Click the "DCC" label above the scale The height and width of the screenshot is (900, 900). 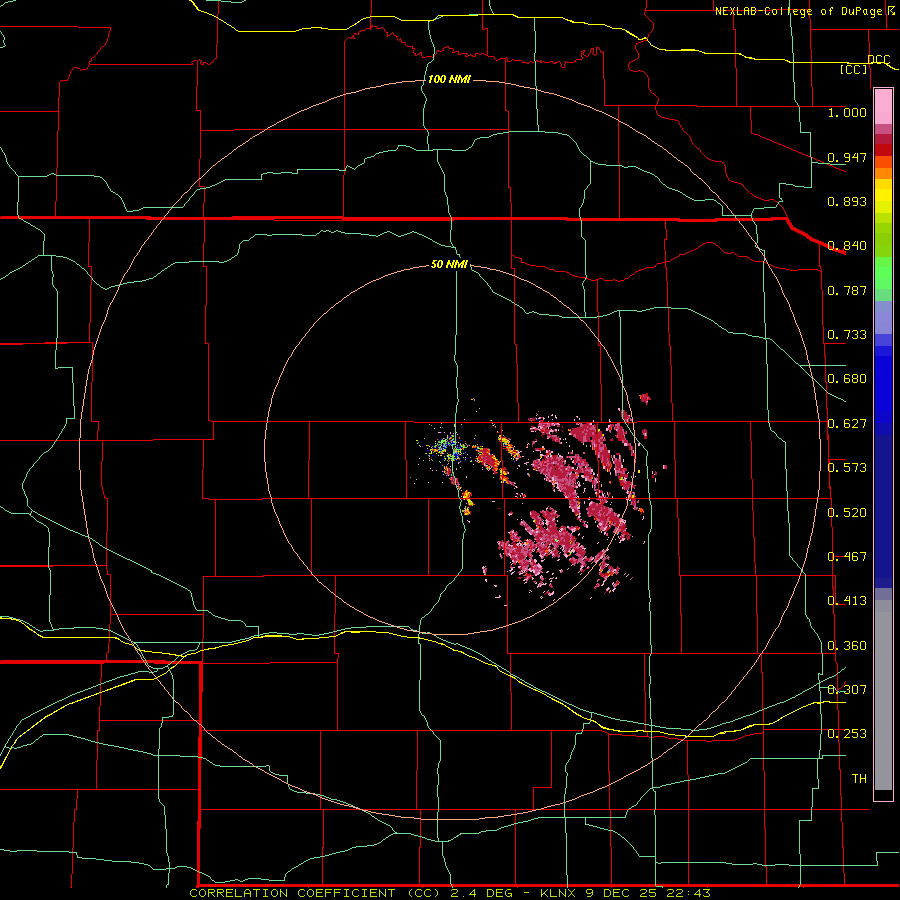pyautogui.click(x=878, y=60)
